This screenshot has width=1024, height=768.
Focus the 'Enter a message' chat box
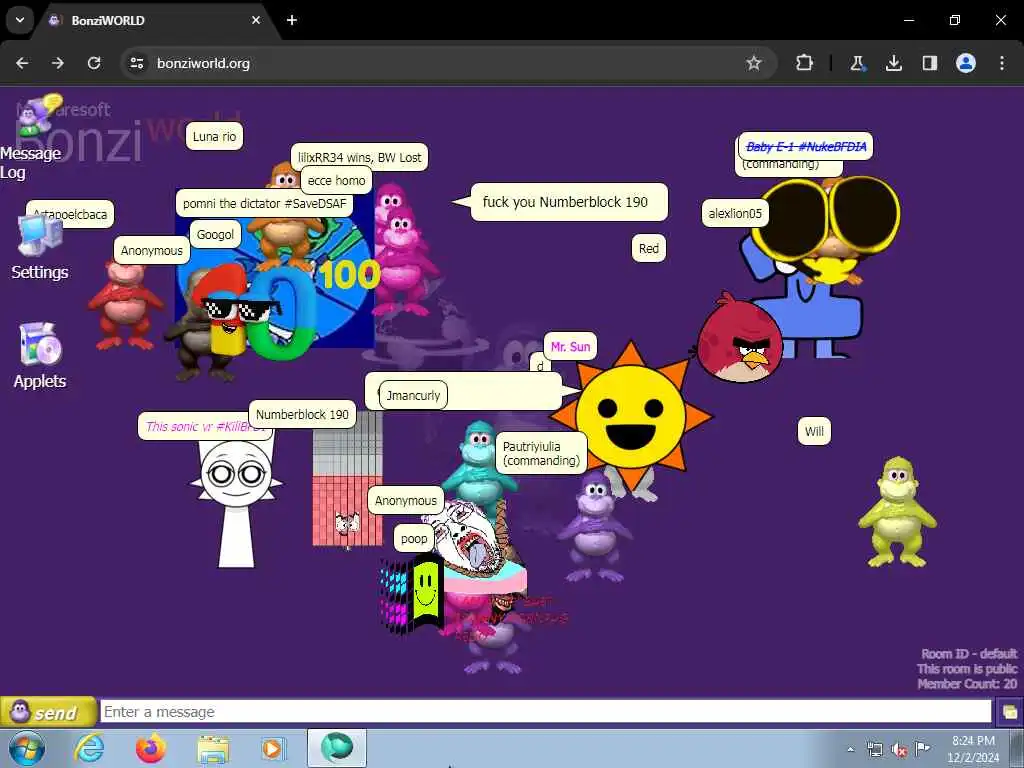[545, 712]
